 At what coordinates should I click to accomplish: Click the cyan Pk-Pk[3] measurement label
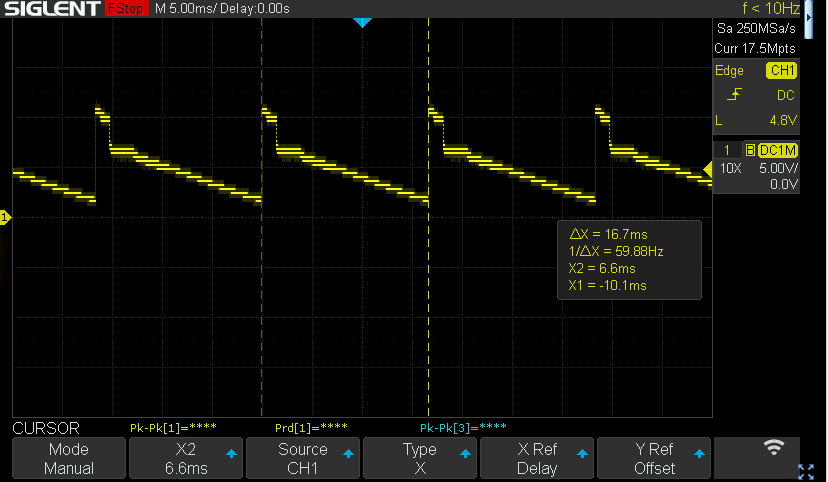click(463, 427)
